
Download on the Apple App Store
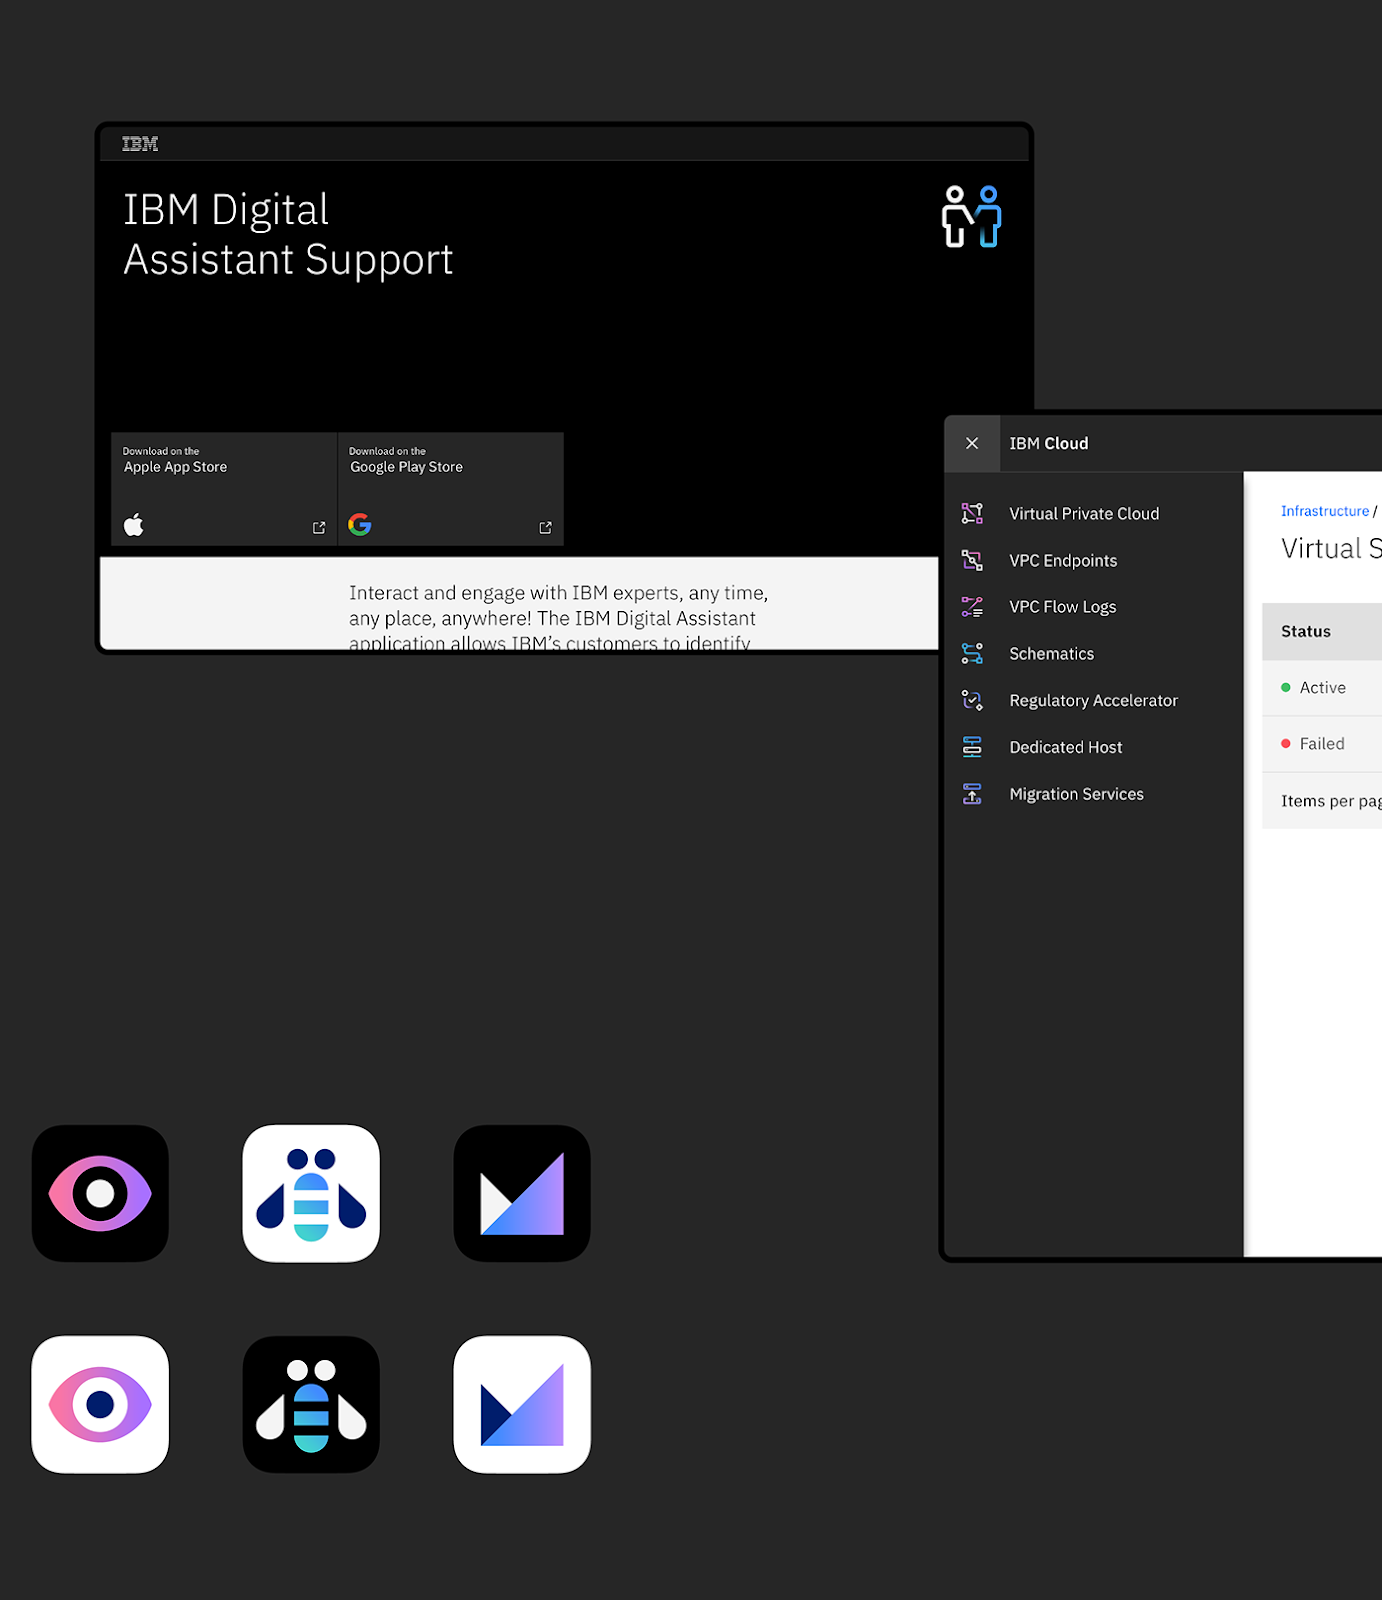pos(224,489)
